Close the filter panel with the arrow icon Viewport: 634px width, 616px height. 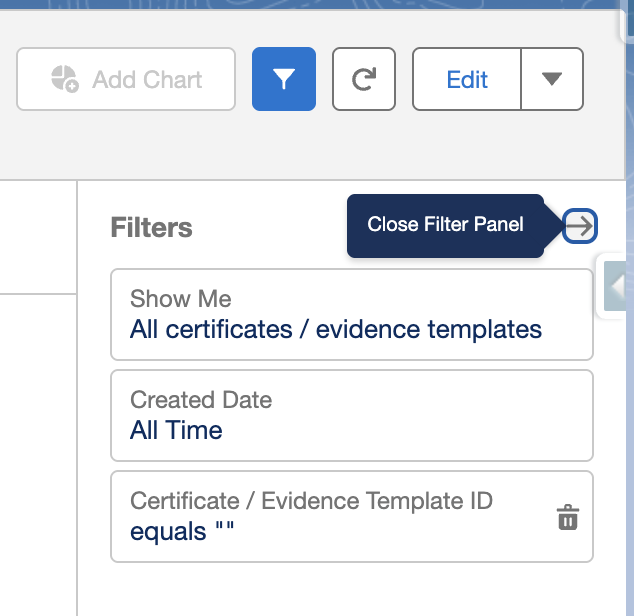click(x=580, y=226)
